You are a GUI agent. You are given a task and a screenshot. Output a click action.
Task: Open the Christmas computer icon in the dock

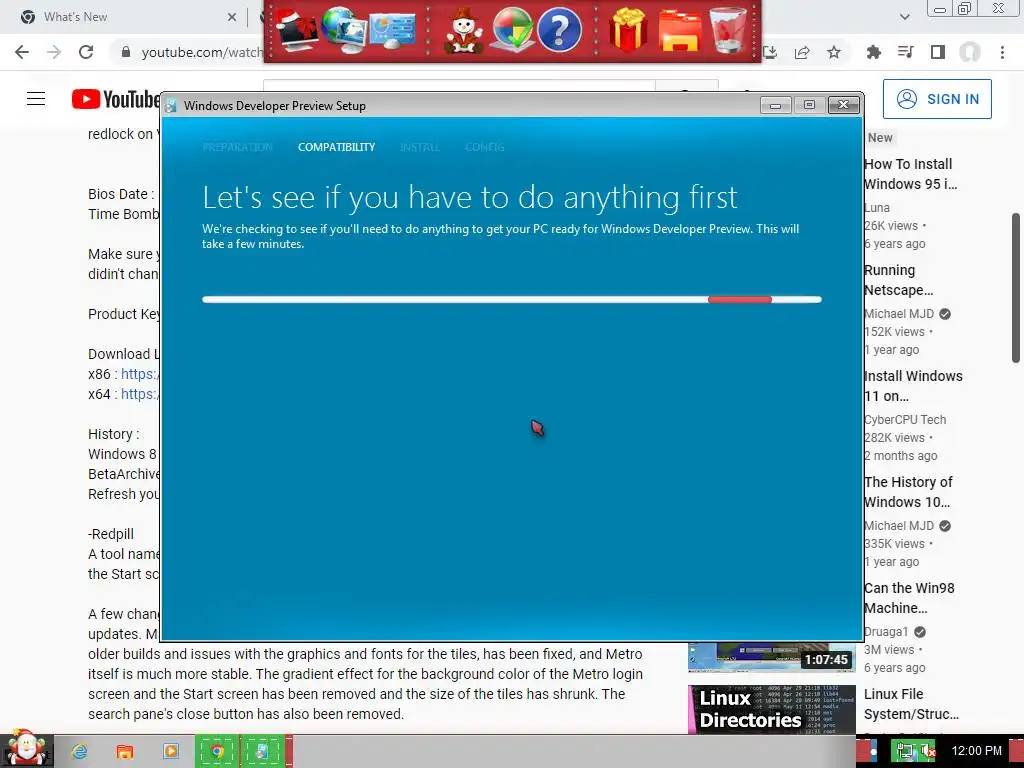click(296, 30)
